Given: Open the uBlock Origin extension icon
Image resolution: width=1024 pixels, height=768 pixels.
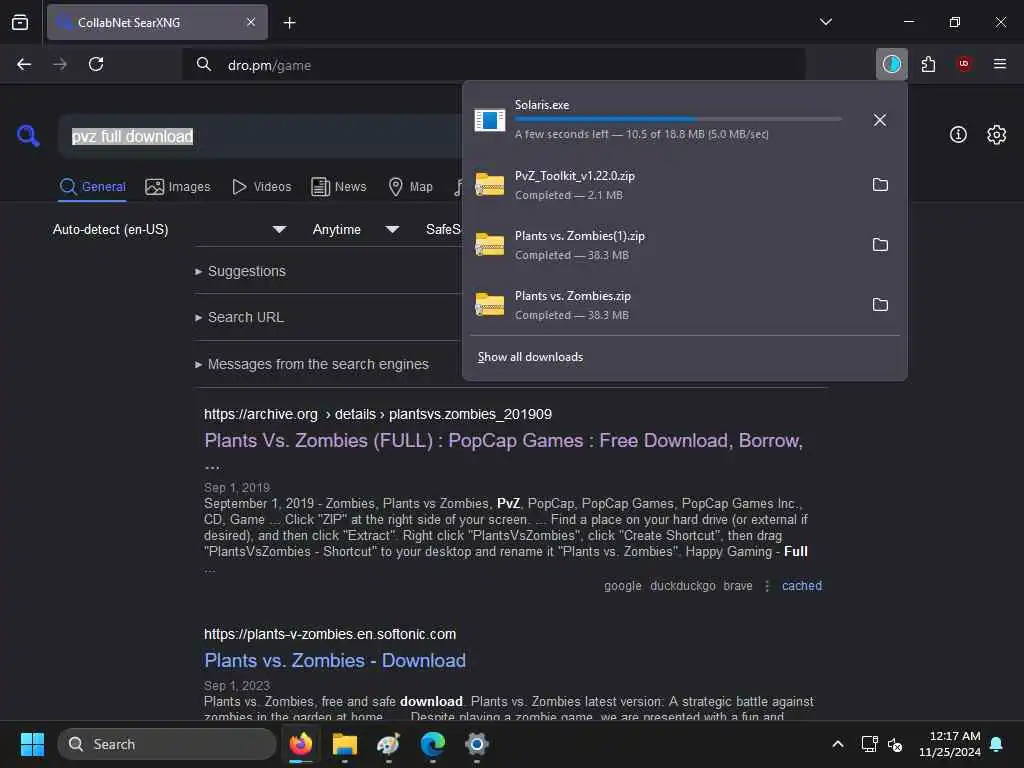Looking at the screenshot, I should click(963, 64).
